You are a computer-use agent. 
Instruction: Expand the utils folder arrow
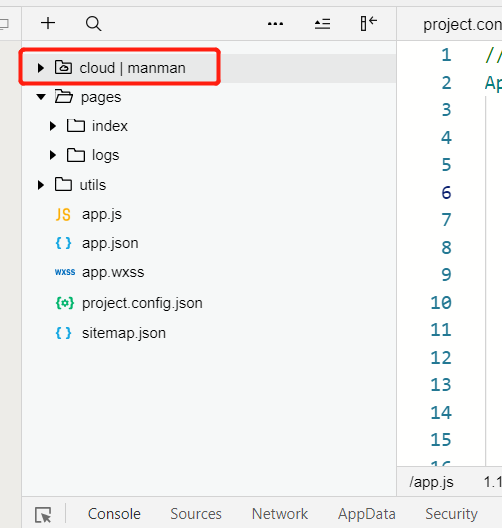coord(41,185)
